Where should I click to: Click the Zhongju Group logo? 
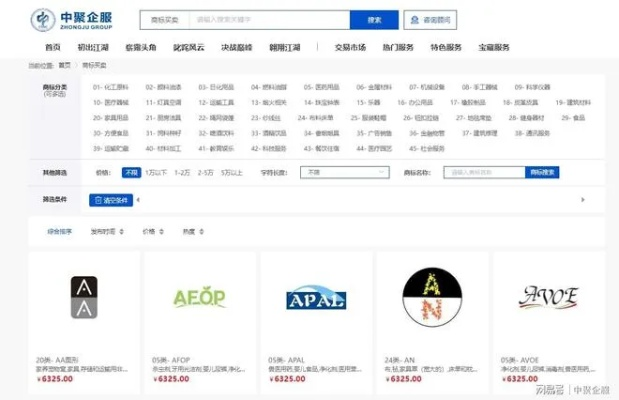pos(71,20)
